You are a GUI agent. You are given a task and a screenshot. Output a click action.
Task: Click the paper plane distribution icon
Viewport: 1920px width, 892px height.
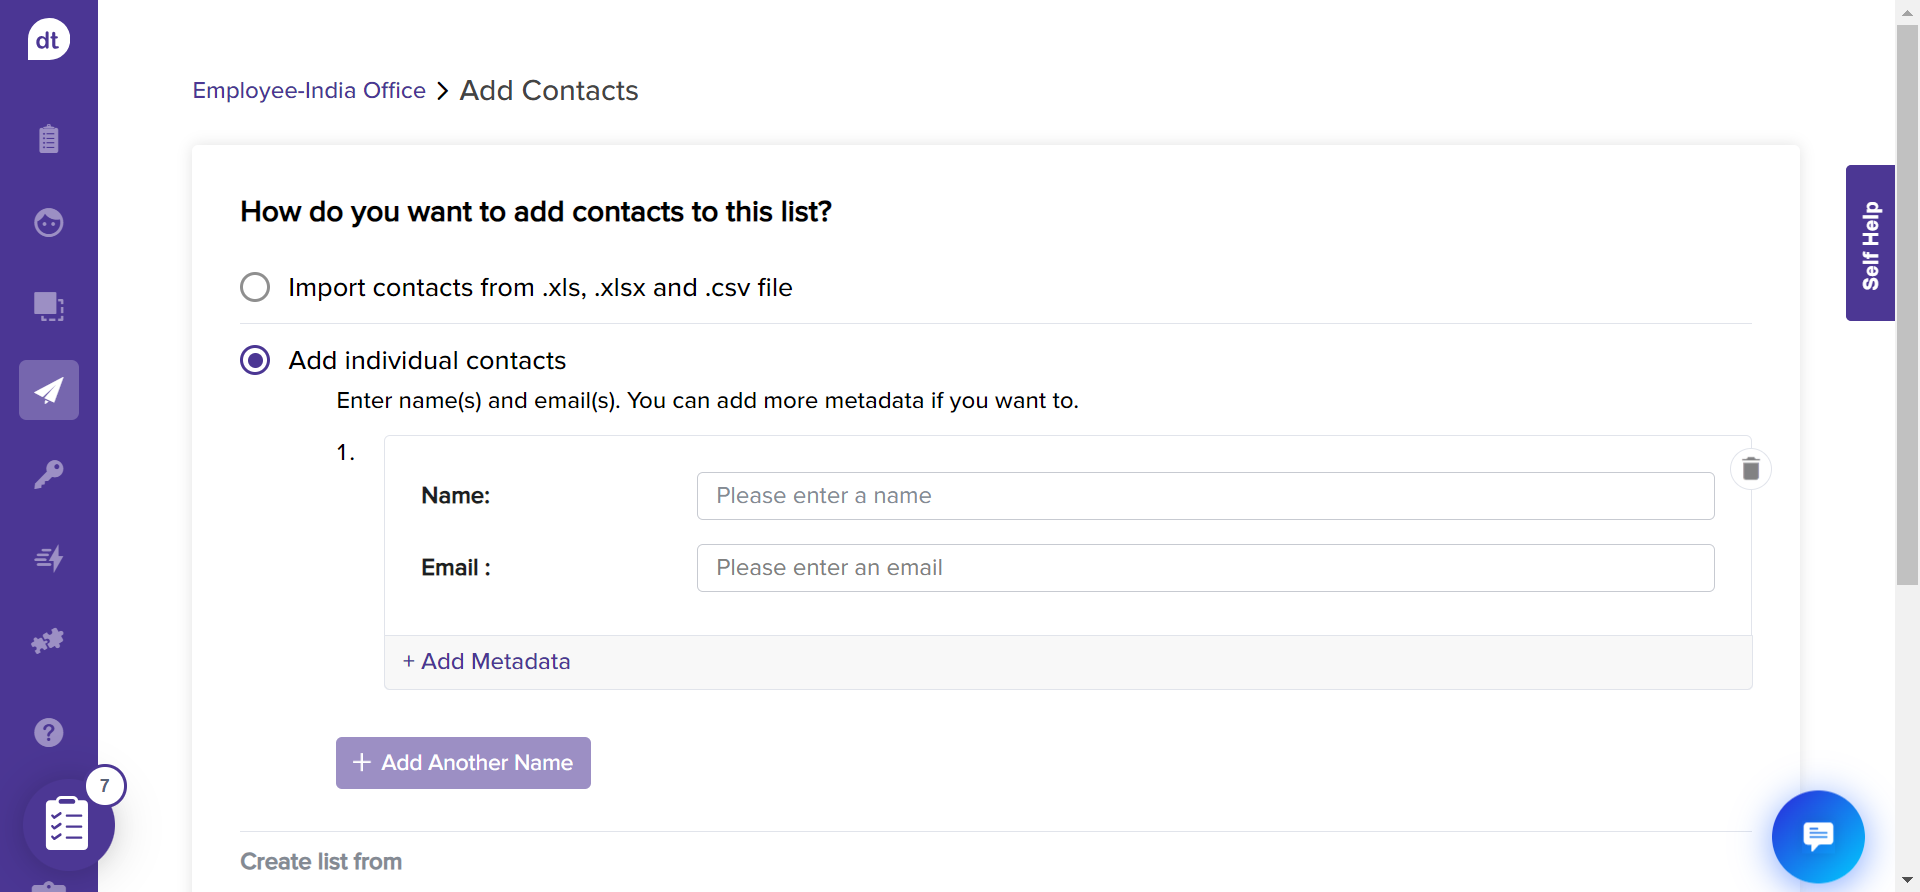(48, 390)
